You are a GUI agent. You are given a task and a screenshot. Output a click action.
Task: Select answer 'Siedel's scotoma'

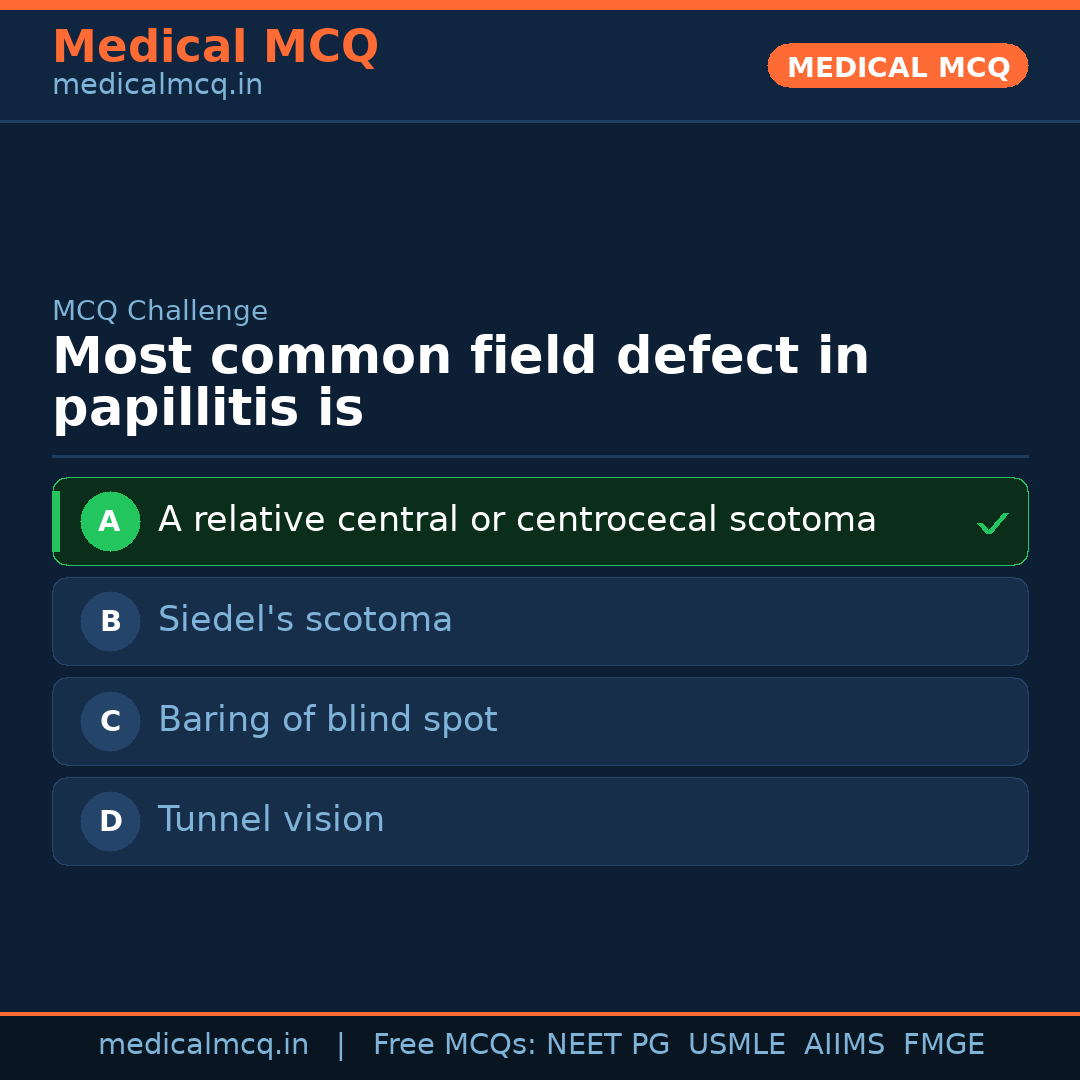305,620
